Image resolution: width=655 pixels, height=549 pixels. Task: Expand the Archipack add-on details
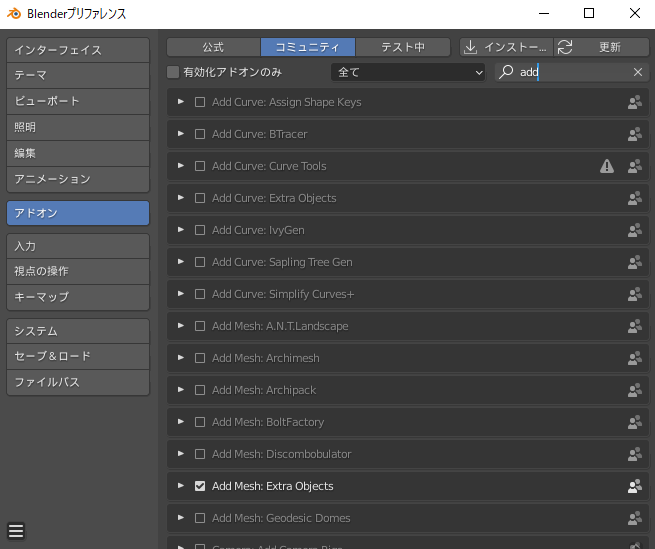point(181,390)
